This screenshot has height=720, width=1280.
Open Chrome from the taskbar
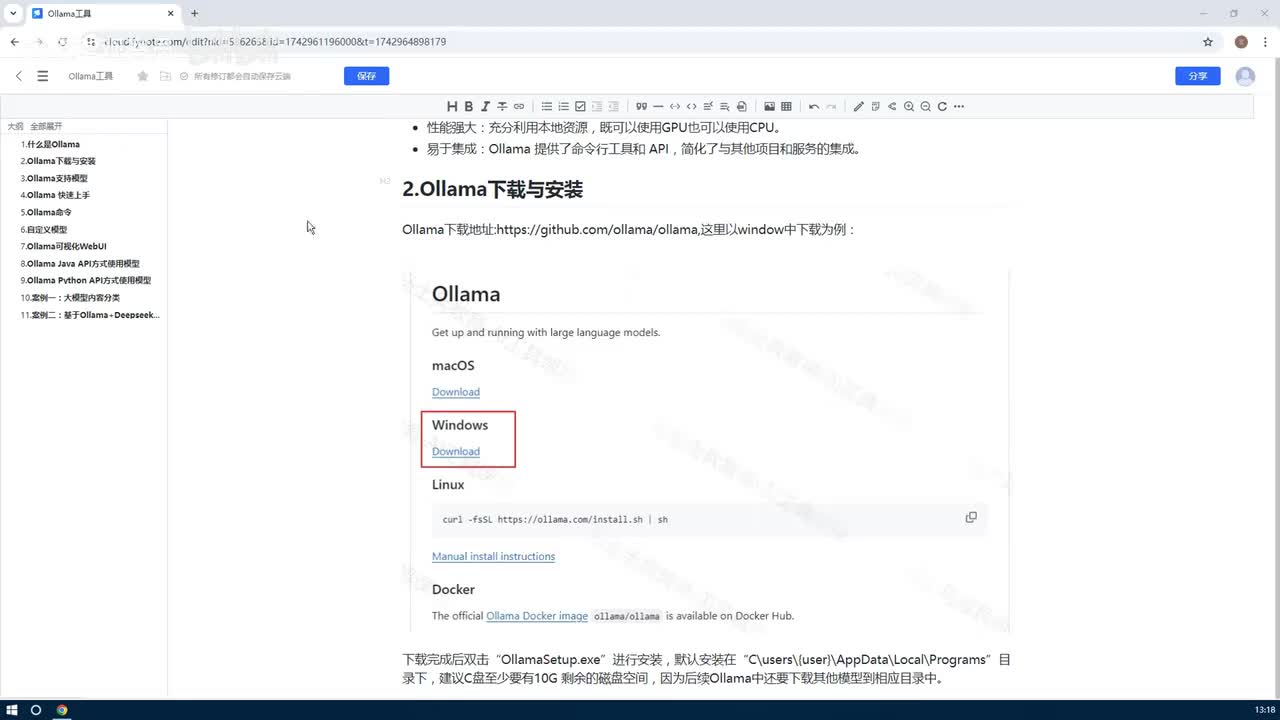click(x=62, y=710)
